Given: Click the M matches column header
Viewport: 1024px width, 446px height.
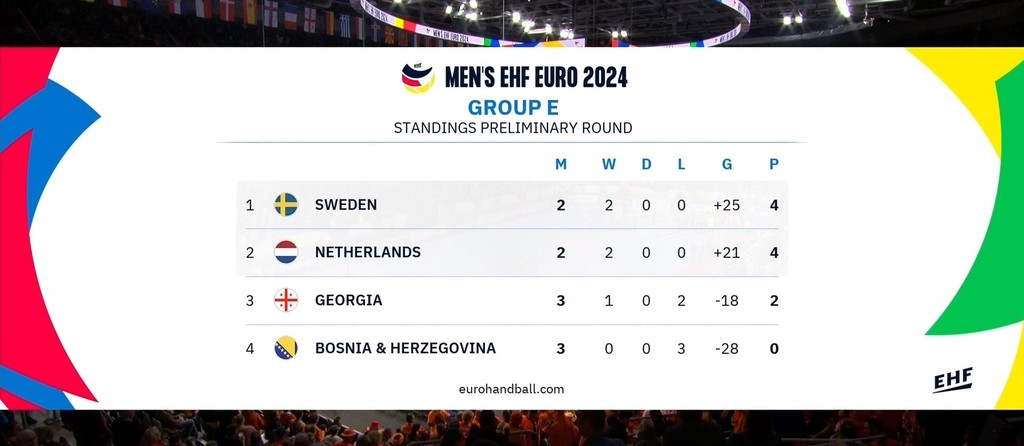Looking at the screenshot, I should [561, 164].
